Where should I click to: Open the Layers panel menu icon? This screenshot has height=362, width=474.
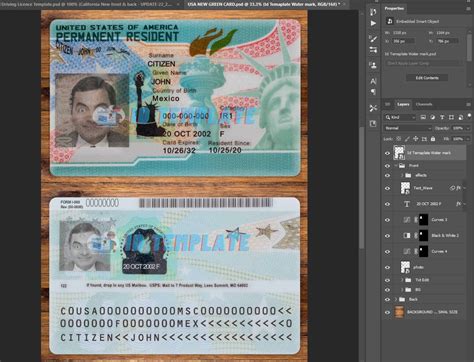tap(468, 105)
